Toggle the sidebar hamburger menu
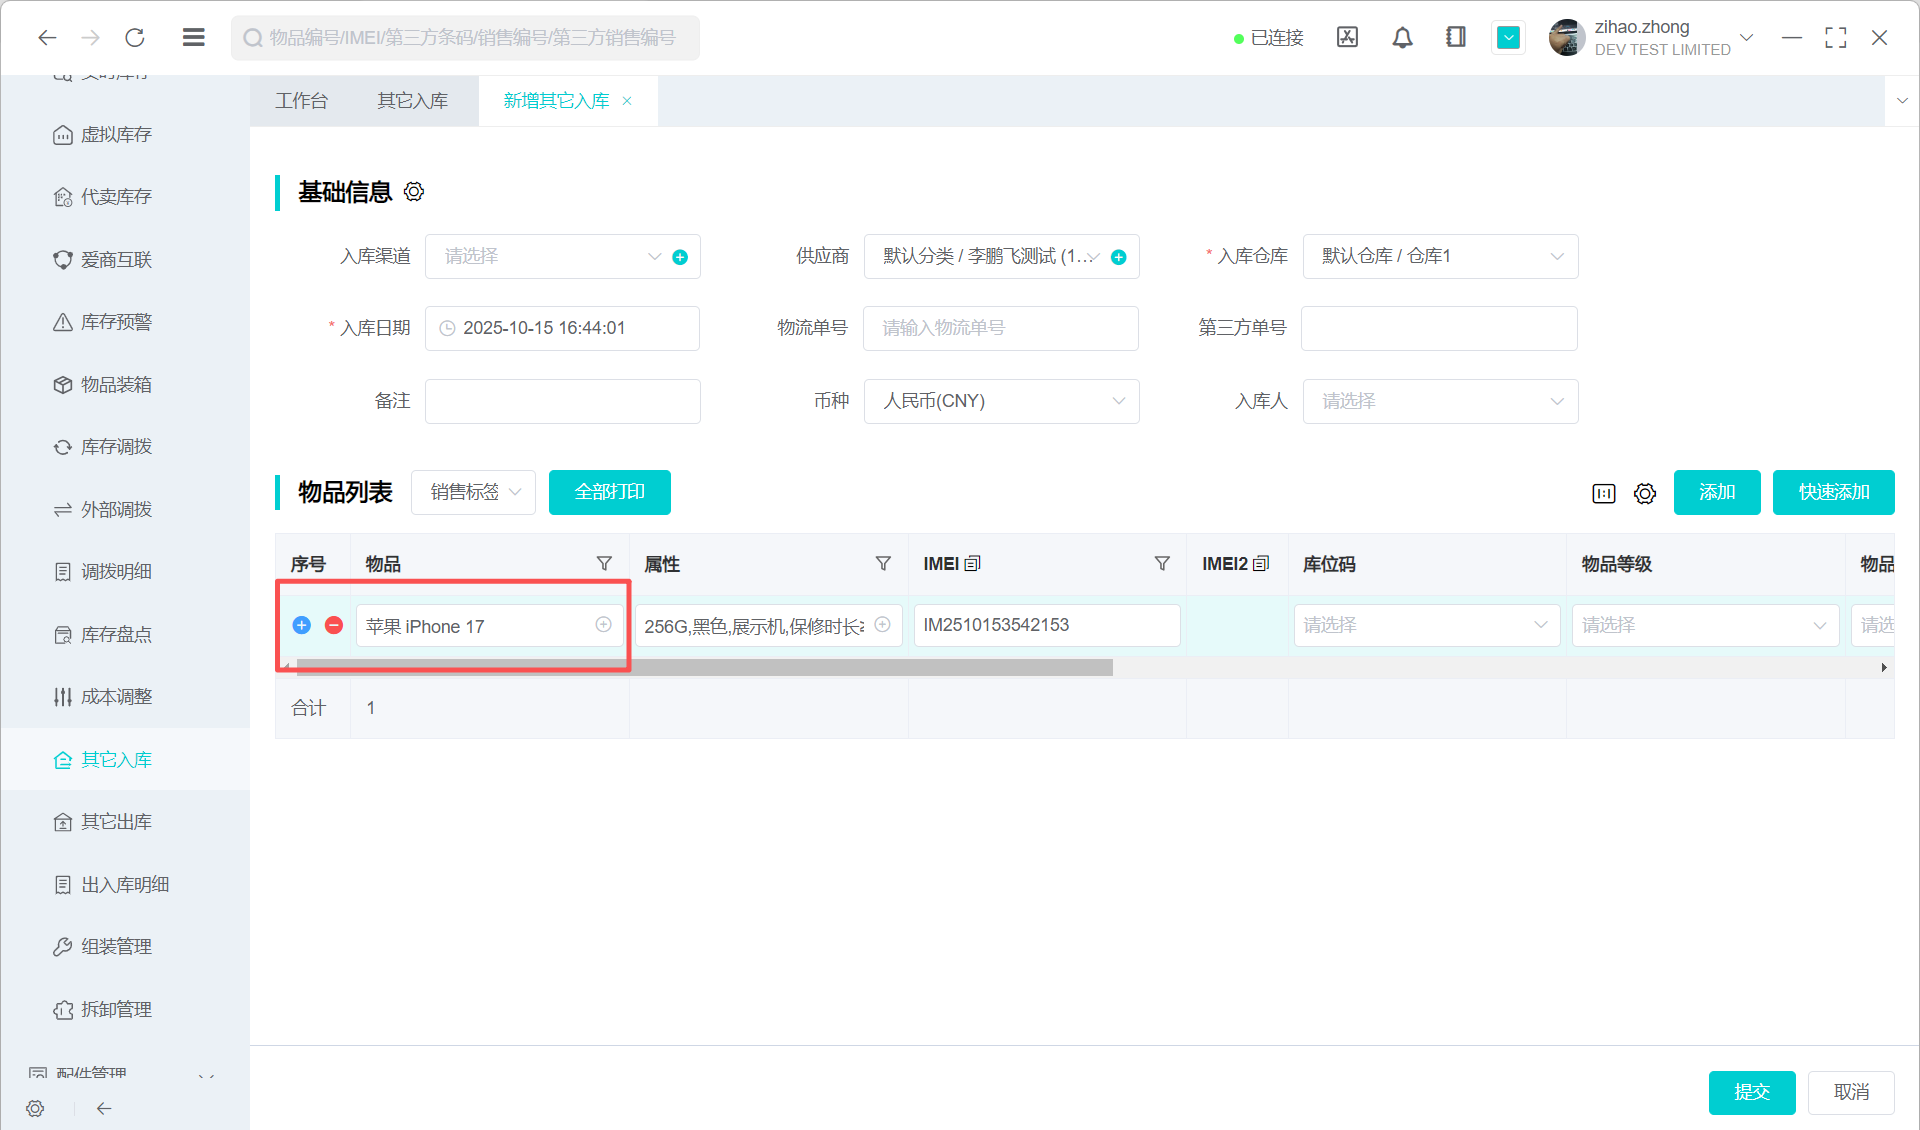The height and width of the screenshot is (1130, 1920). pos(194,38)
